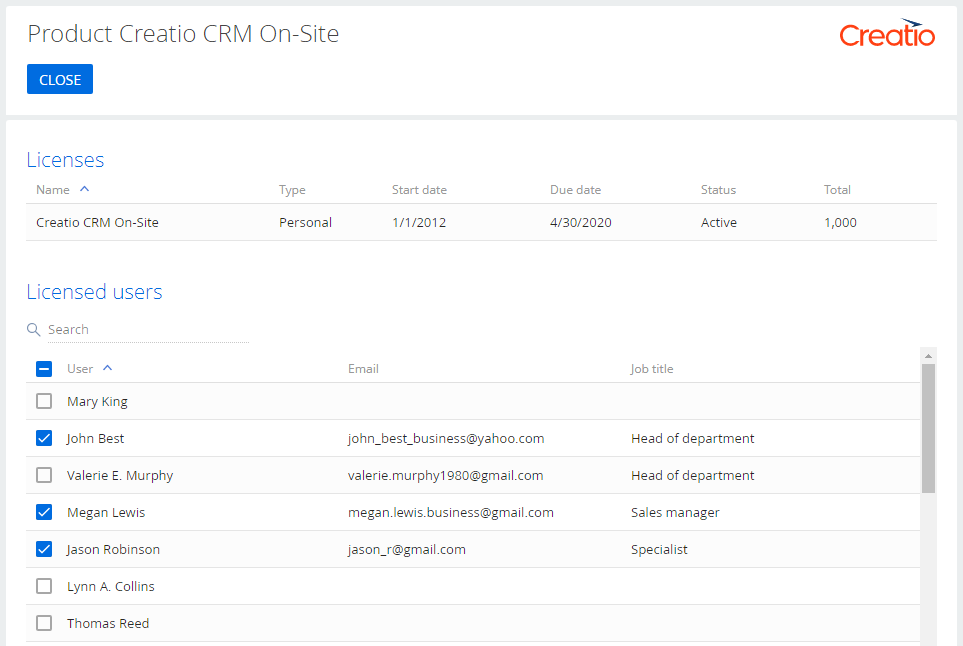Click the scrollbar up arrow
The height and width of the screenshot is (646, 963).
[x=928, y=356]
